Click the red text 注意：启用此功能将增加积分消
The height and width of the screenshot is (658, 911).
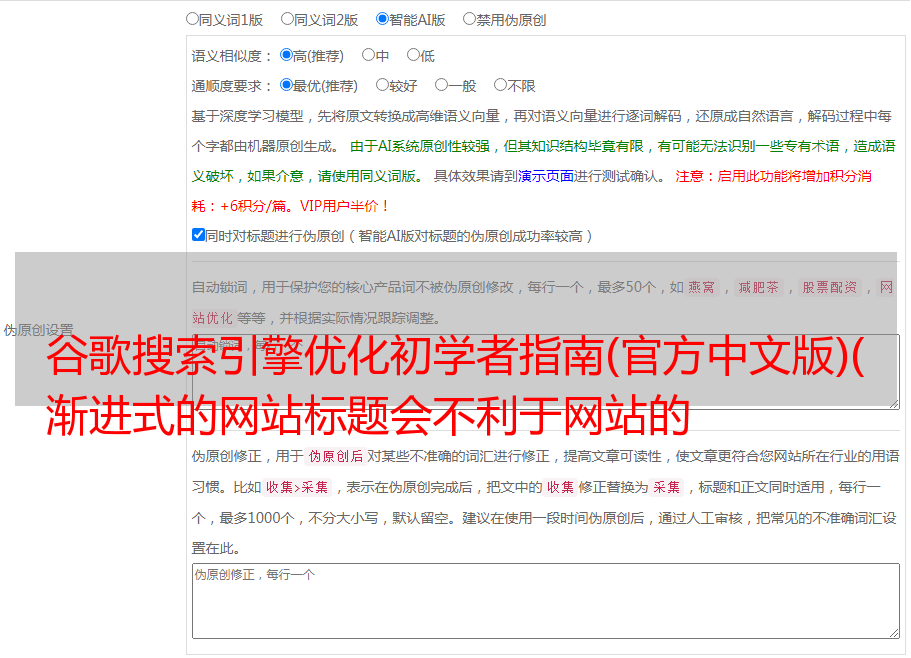[773, 176]
